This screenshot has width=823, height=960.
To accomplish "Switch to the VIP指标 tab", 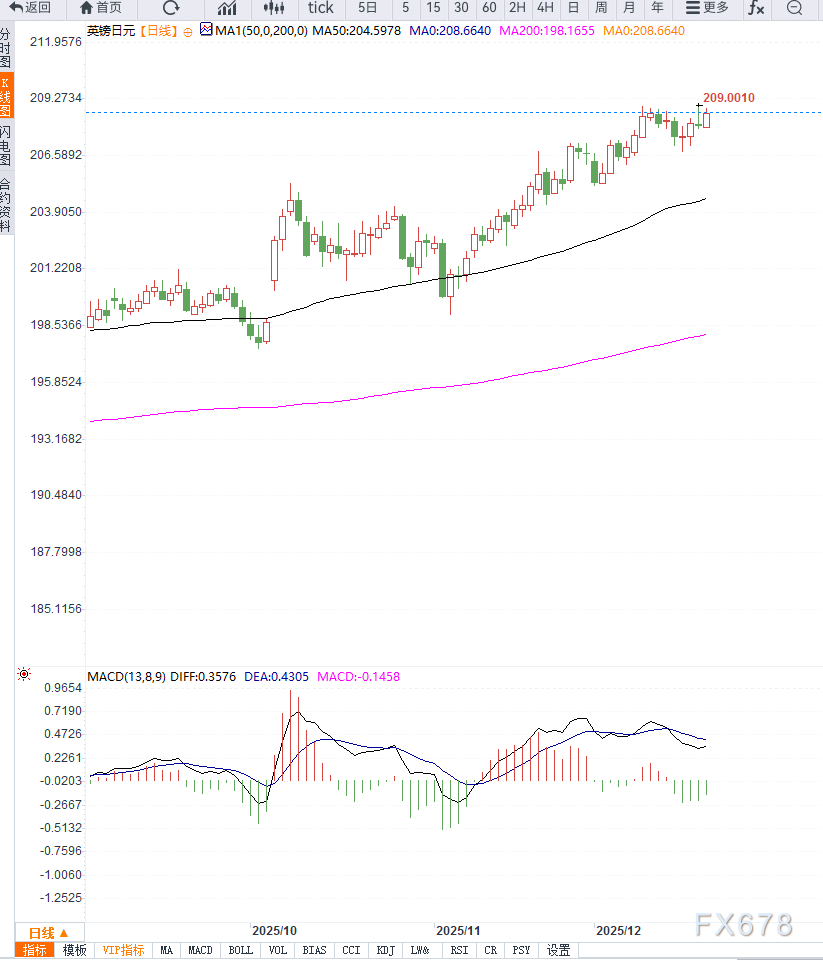I will point(123,951).
